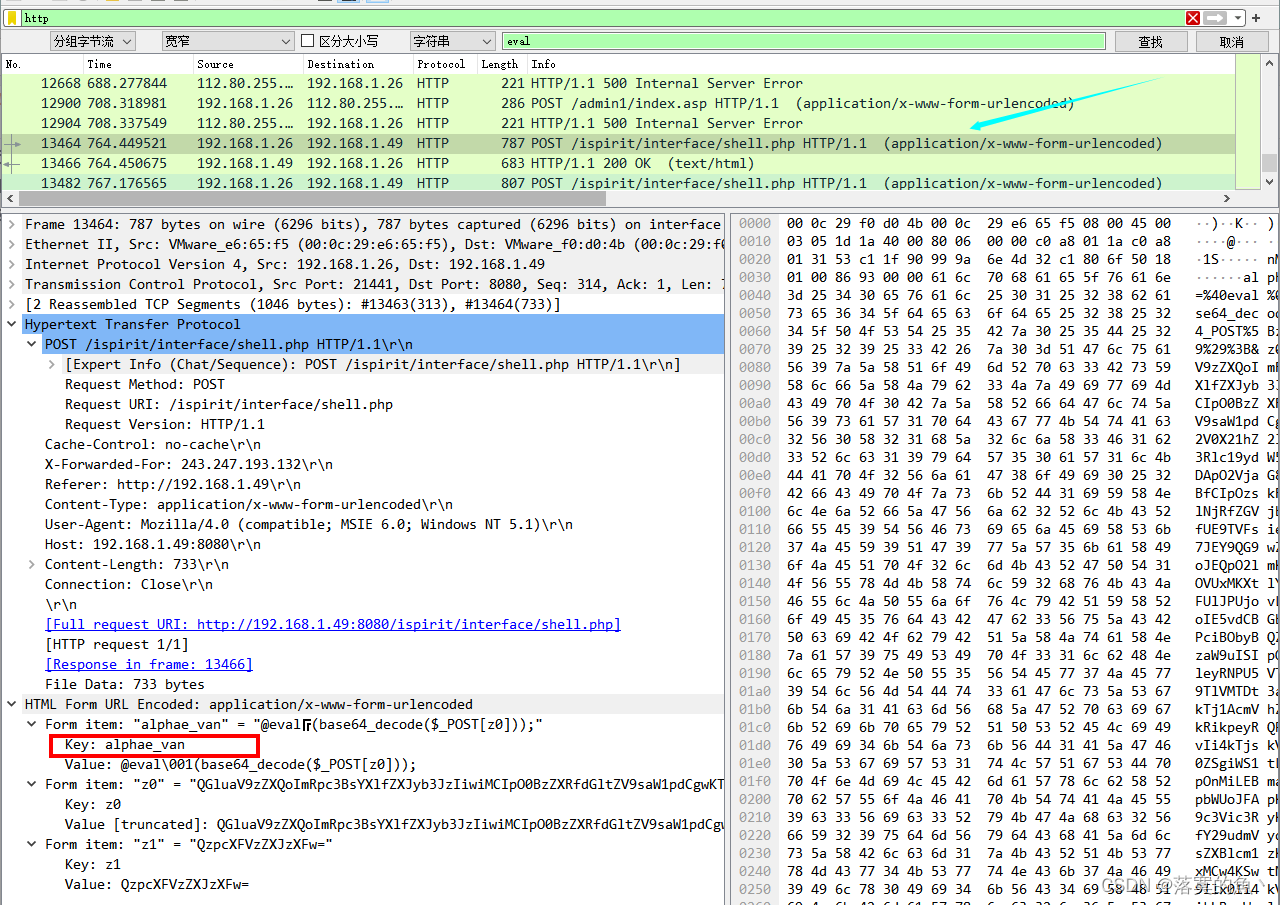Viewport: 1280px width, 905px height.
Task: Expand the Frame 13464 tree node
Action: click(x=13, y=224)
